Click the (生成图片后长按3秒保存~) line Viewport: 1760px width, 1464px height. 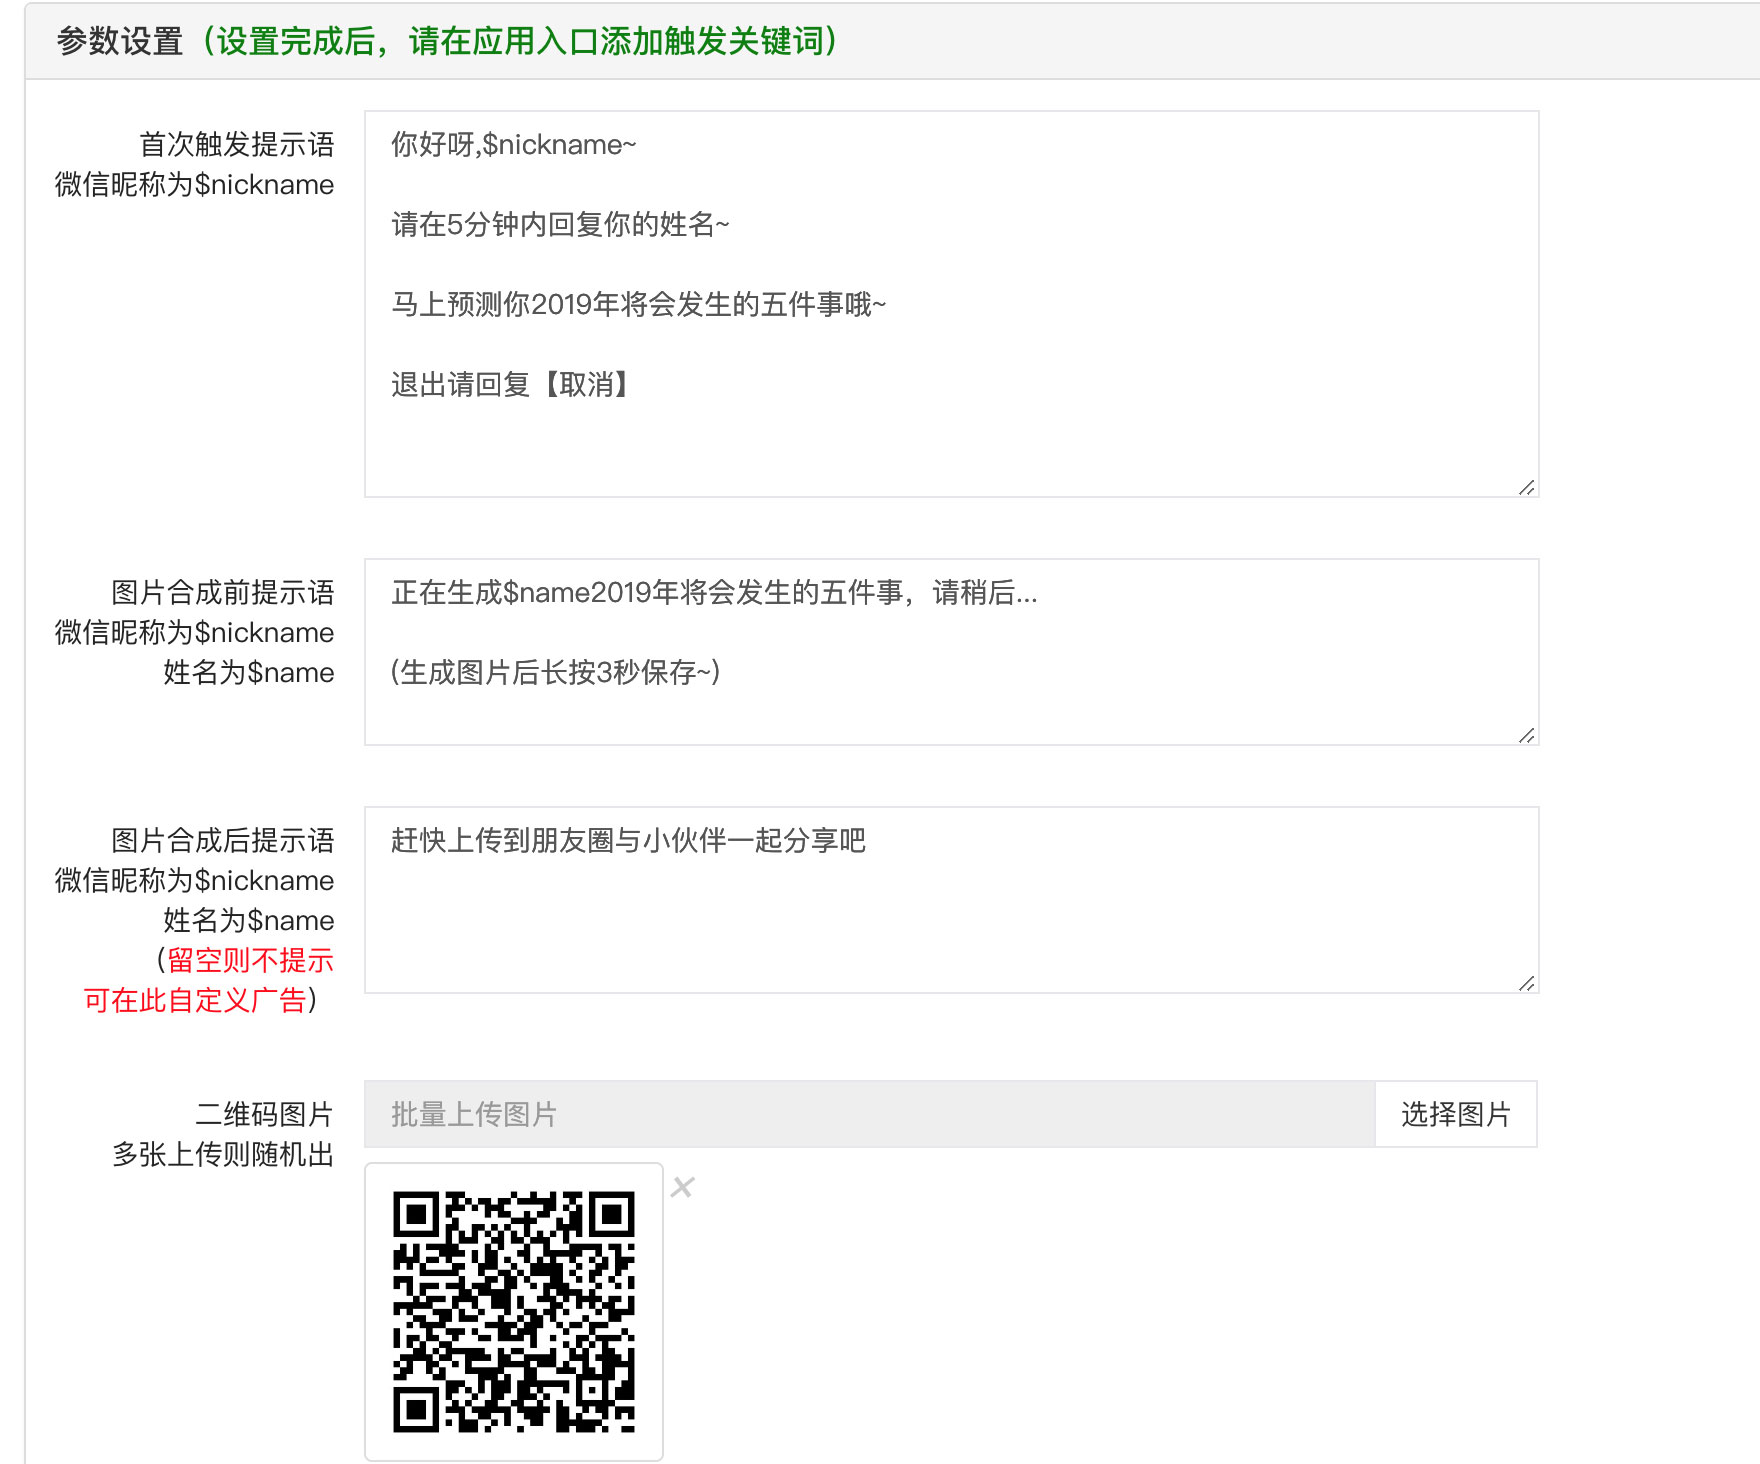(x=555, y=673)
